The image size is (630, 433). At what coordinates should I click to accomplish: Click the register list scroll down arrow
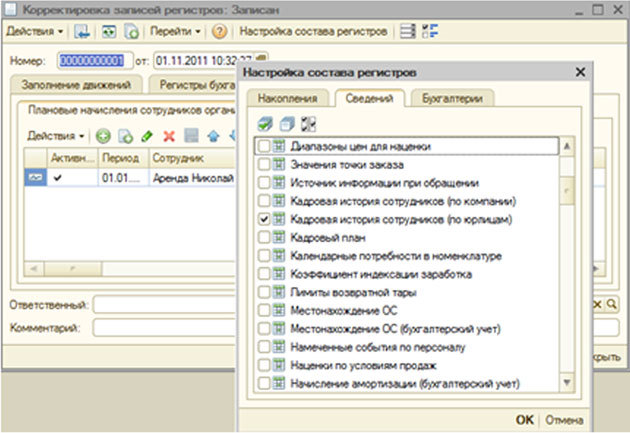click(568, 383)
